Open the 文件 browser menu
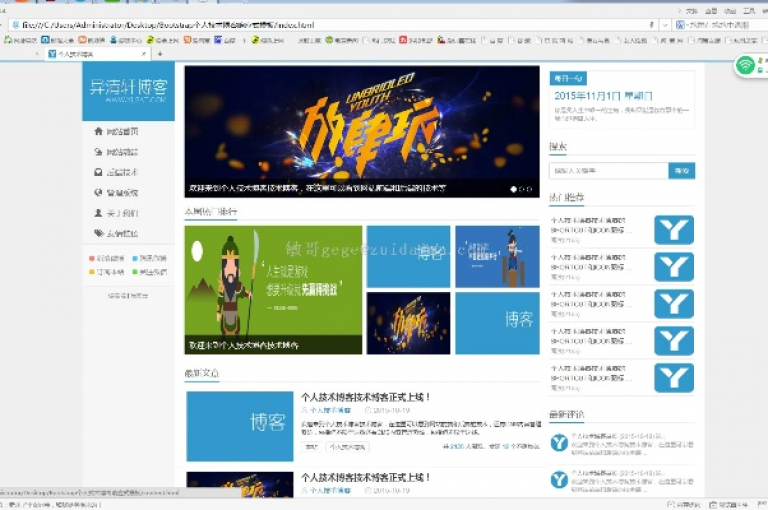The height and width of the screenshot is (510, 768). coord(692,11)
